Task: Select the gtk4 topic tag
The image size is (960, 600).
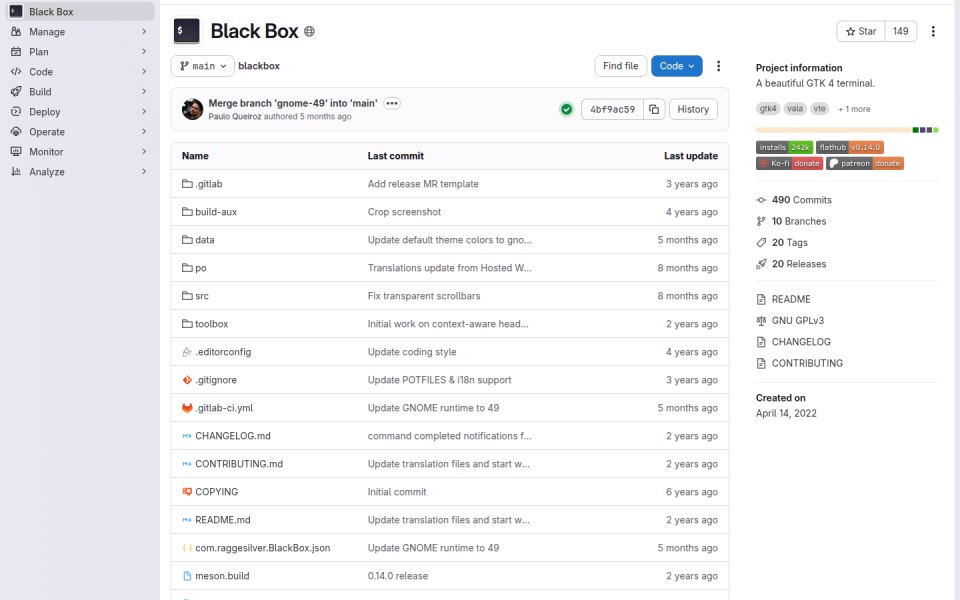Action: [x=768, y=109]
